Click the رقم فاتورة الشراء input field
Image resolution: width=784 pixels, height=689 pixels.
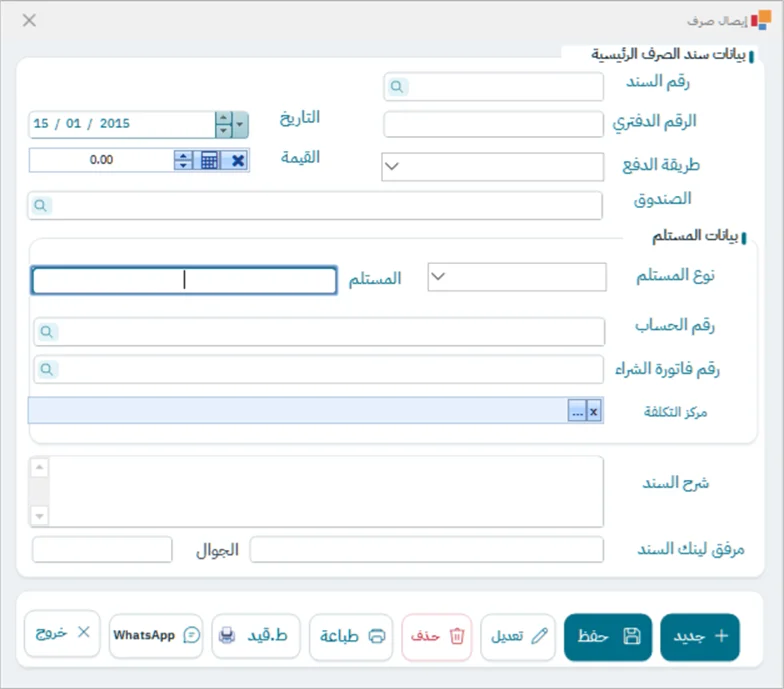(318, 370)
